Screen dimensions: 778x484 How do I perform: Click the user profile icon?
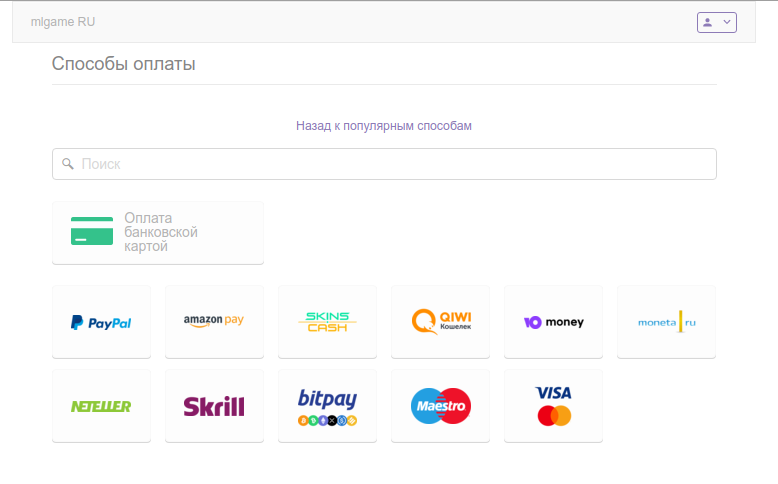pyautogui.click(x=708, y=22)
